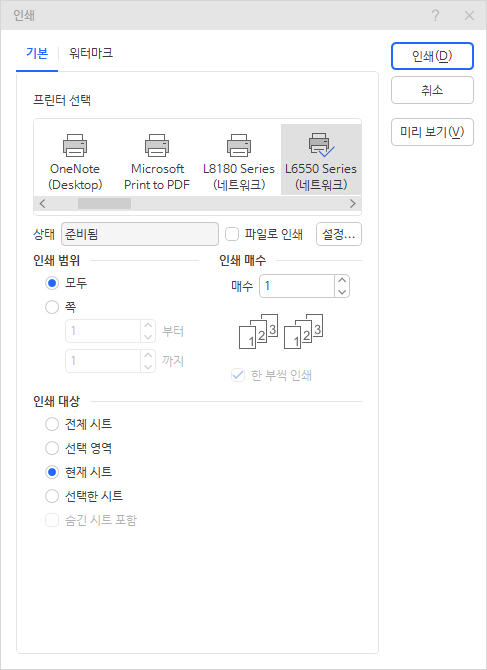487x670 pixels.
Task: Increase the 매수 copies count arrow
Action: point(342,280)
